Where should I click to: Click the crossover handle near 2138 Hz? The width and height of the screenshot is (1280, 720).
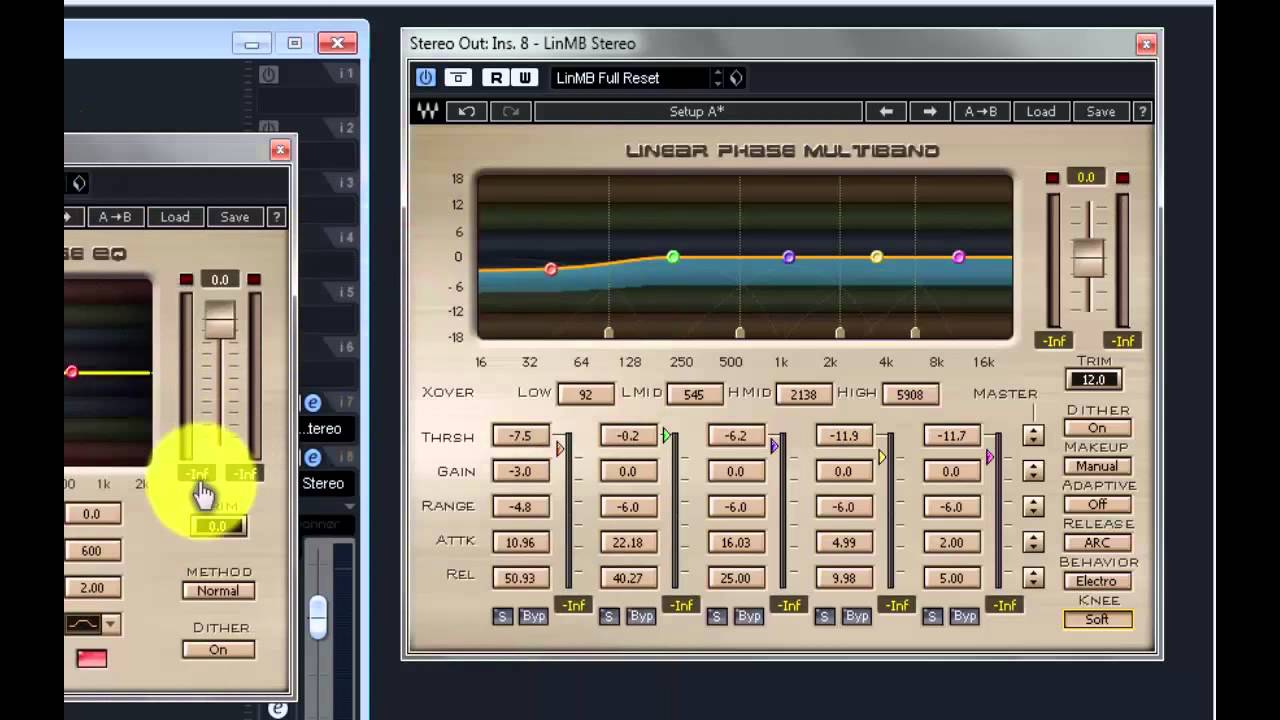pos(840,332)
